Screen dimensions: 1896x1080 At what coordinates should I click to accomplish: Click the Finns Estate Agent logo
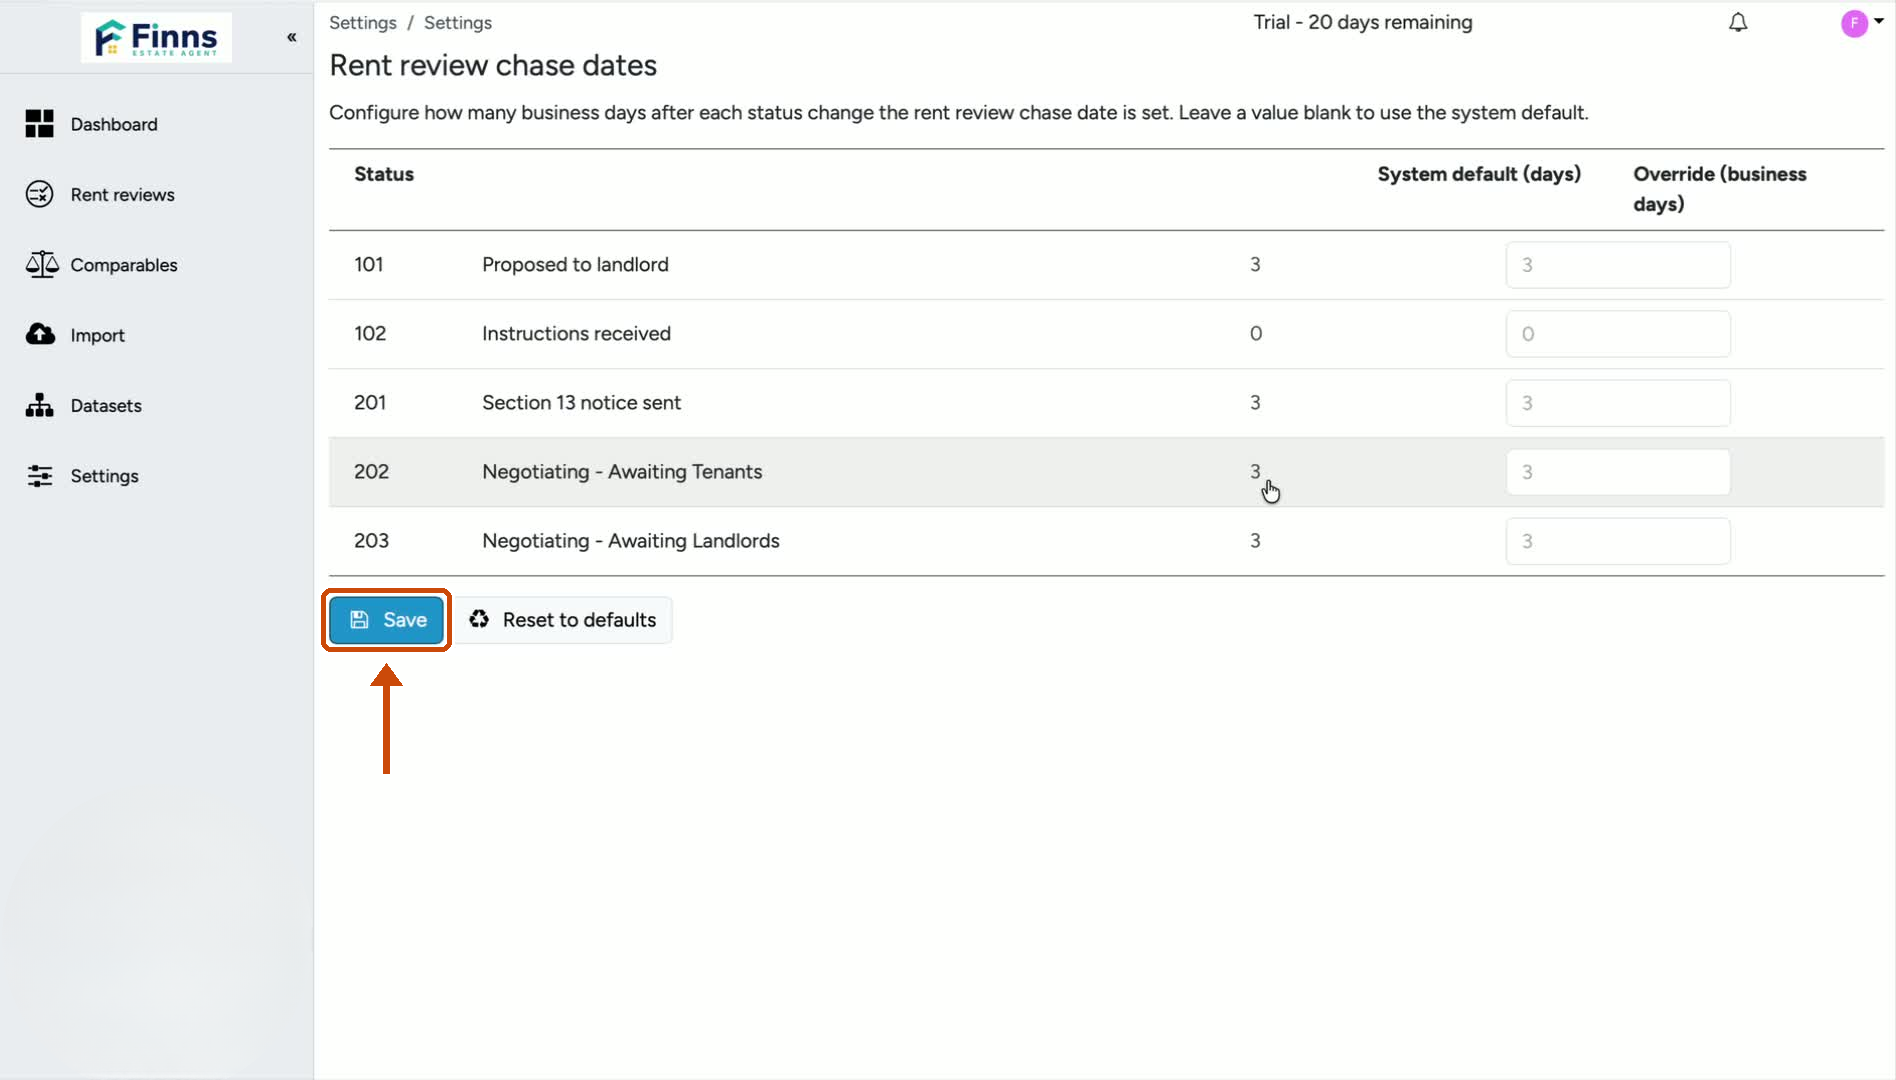[156, 38]
